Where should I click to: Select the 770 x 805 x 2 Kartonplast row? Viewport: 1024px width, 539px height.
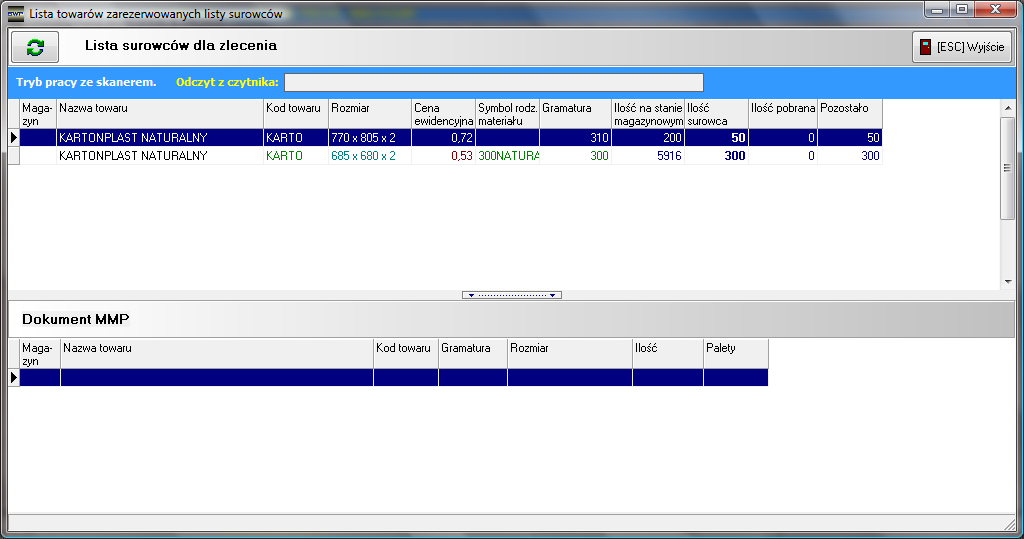(160, 137)
